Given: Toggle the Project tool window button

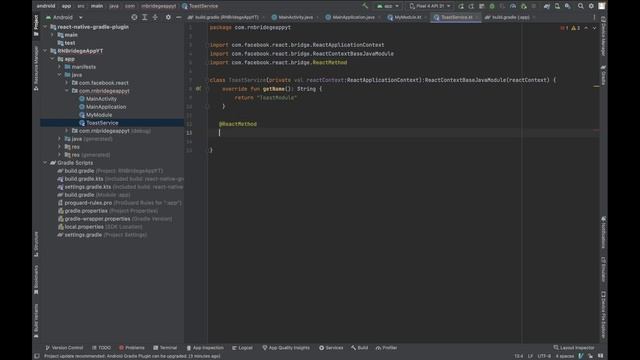Looking at the screenshot, I should [x=36, y=26].
